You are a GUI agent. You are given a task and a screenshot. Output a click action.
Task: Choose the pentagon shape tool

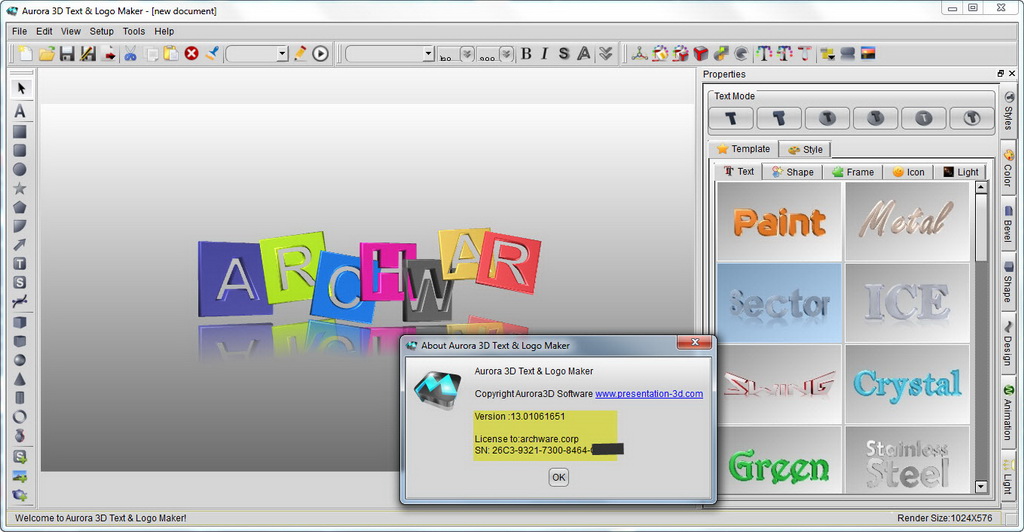point(20,207)
